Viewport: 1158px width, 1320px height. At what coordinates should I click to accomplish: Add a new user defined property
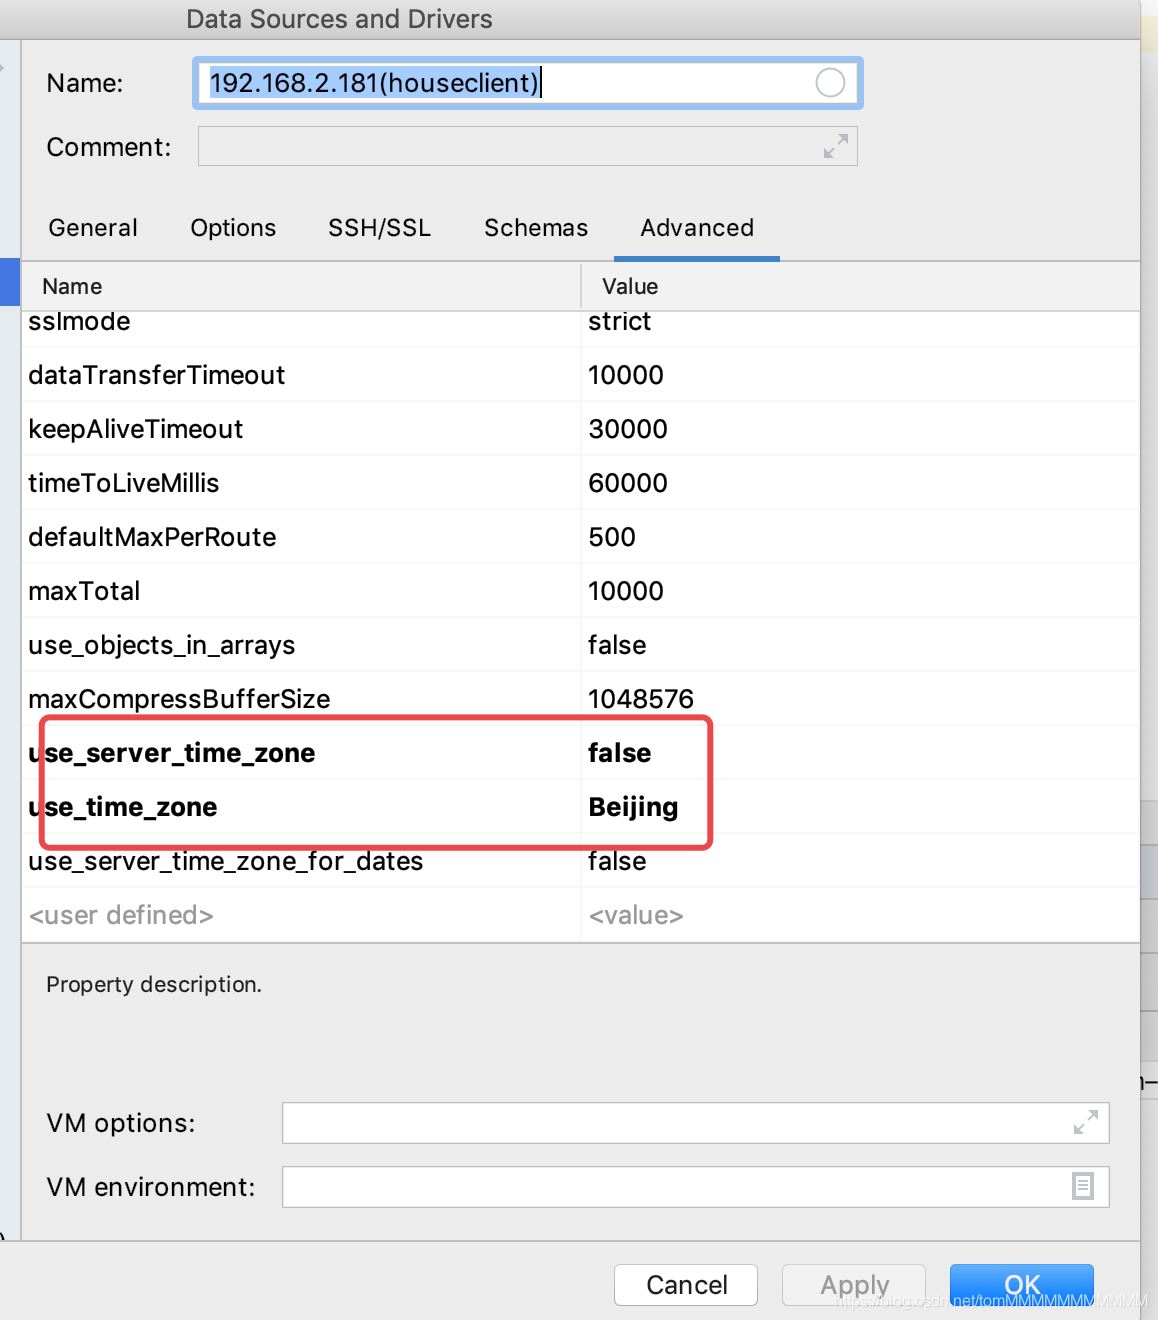point(121,915)
